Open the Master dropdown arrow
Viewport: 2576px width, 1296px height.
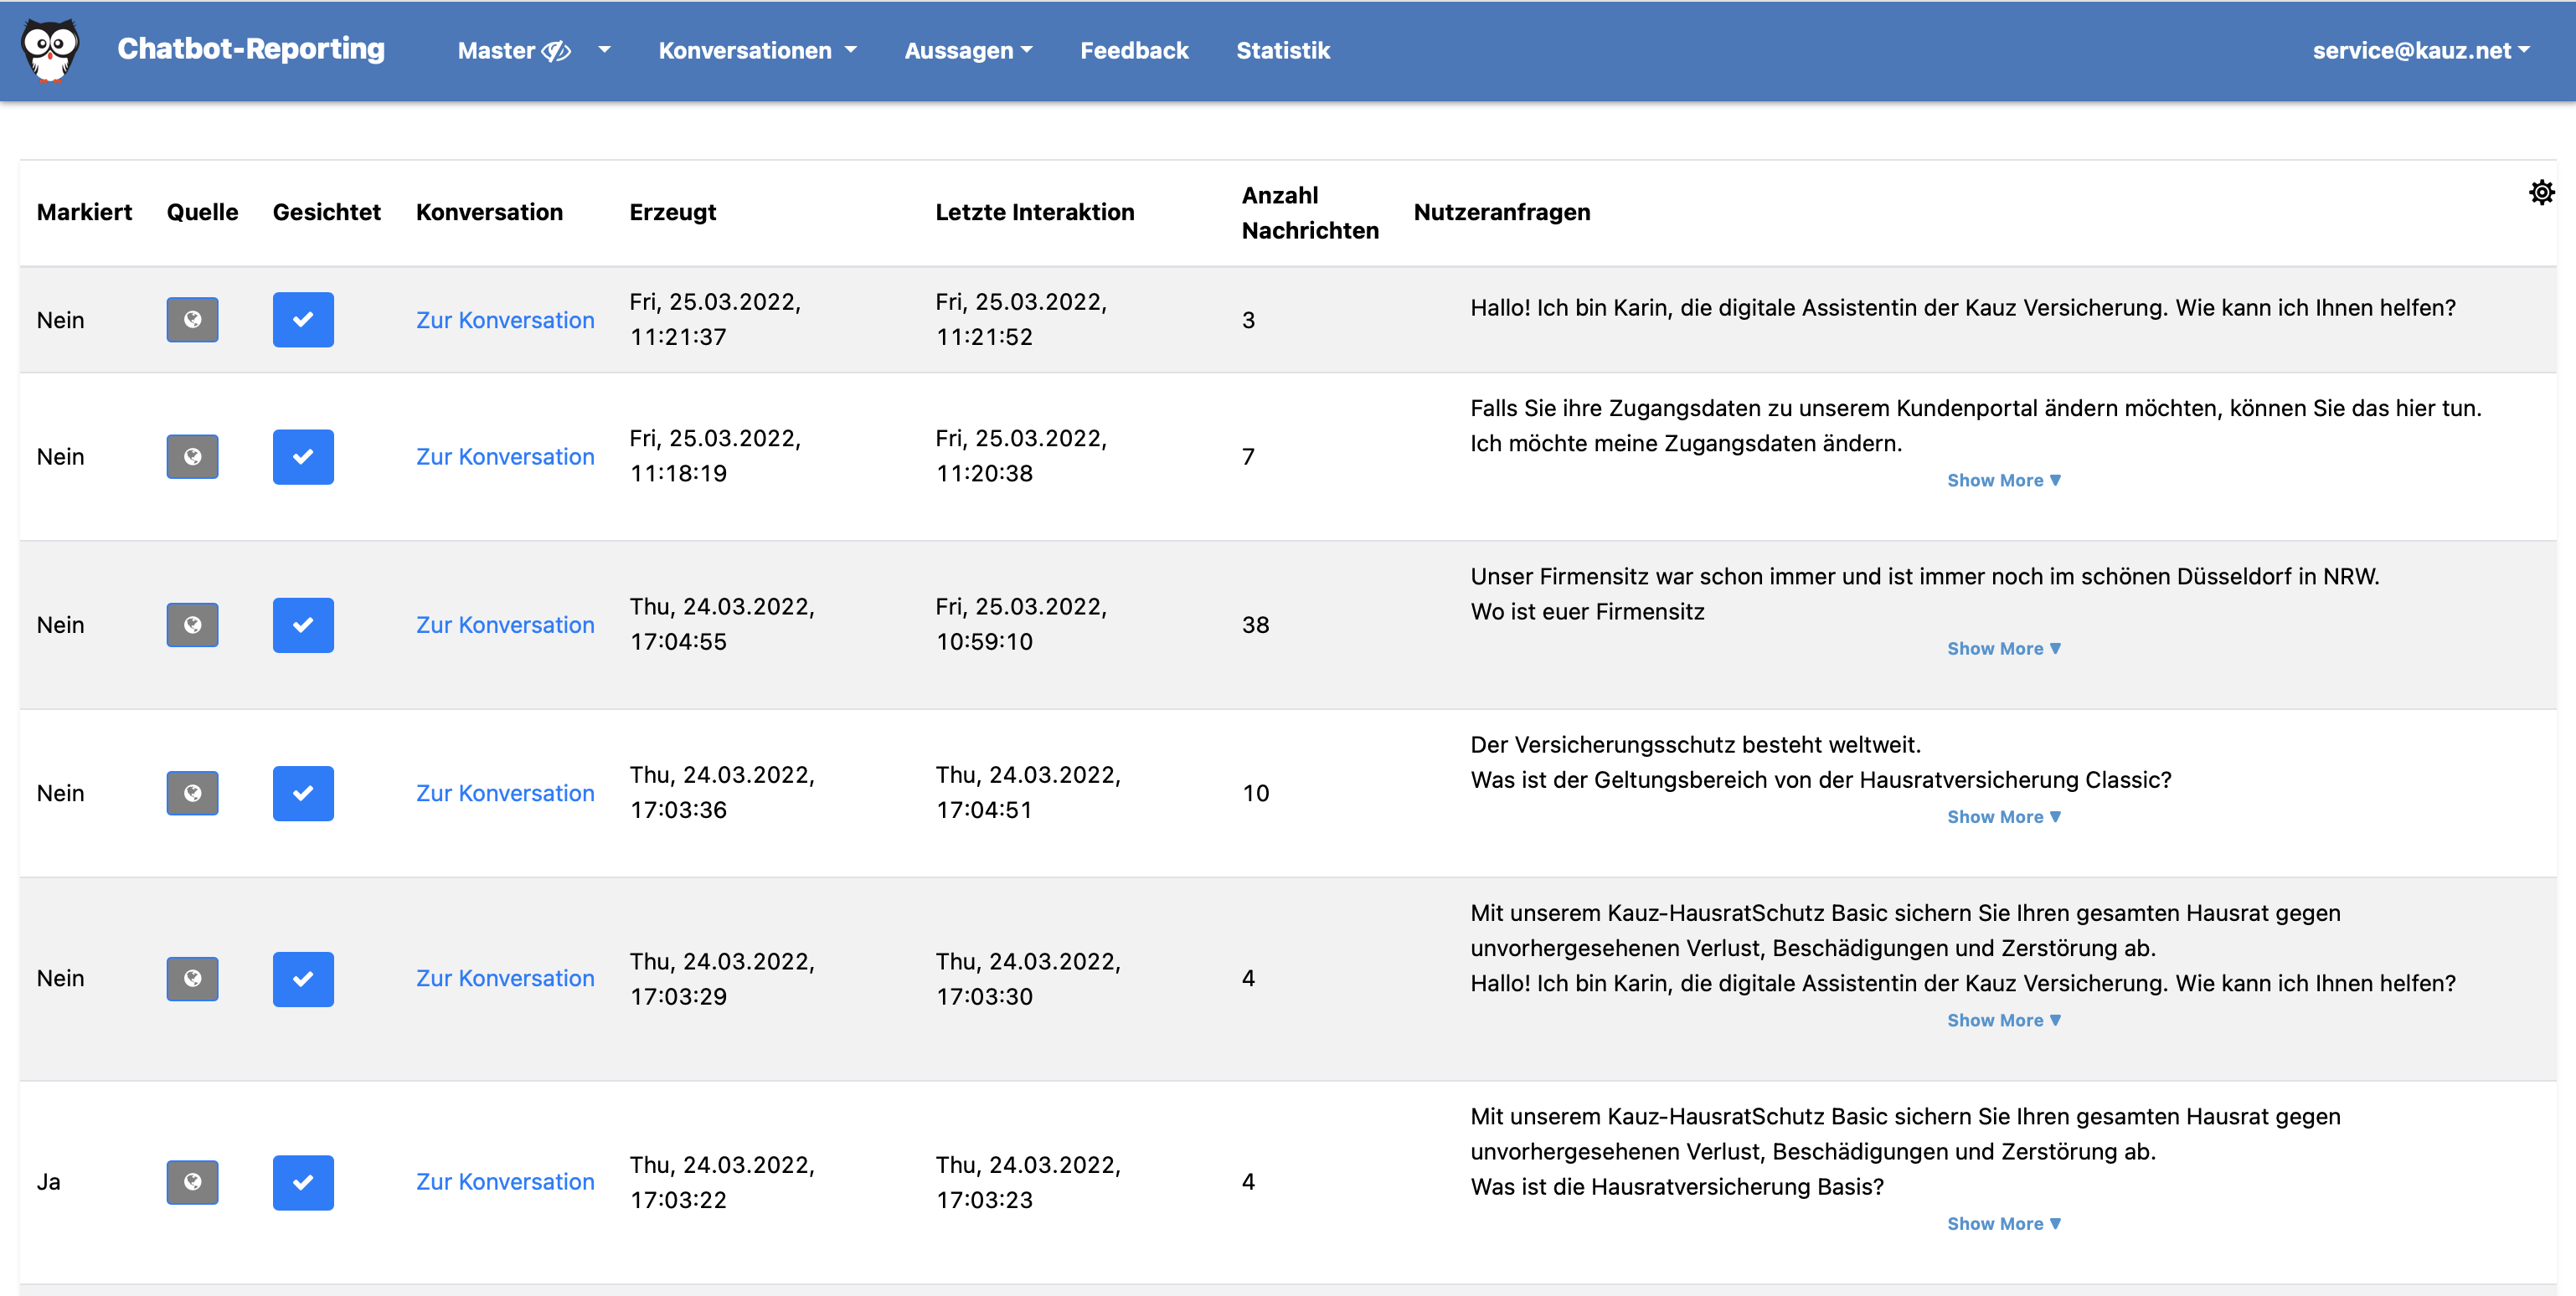click(x=604, y=50)
